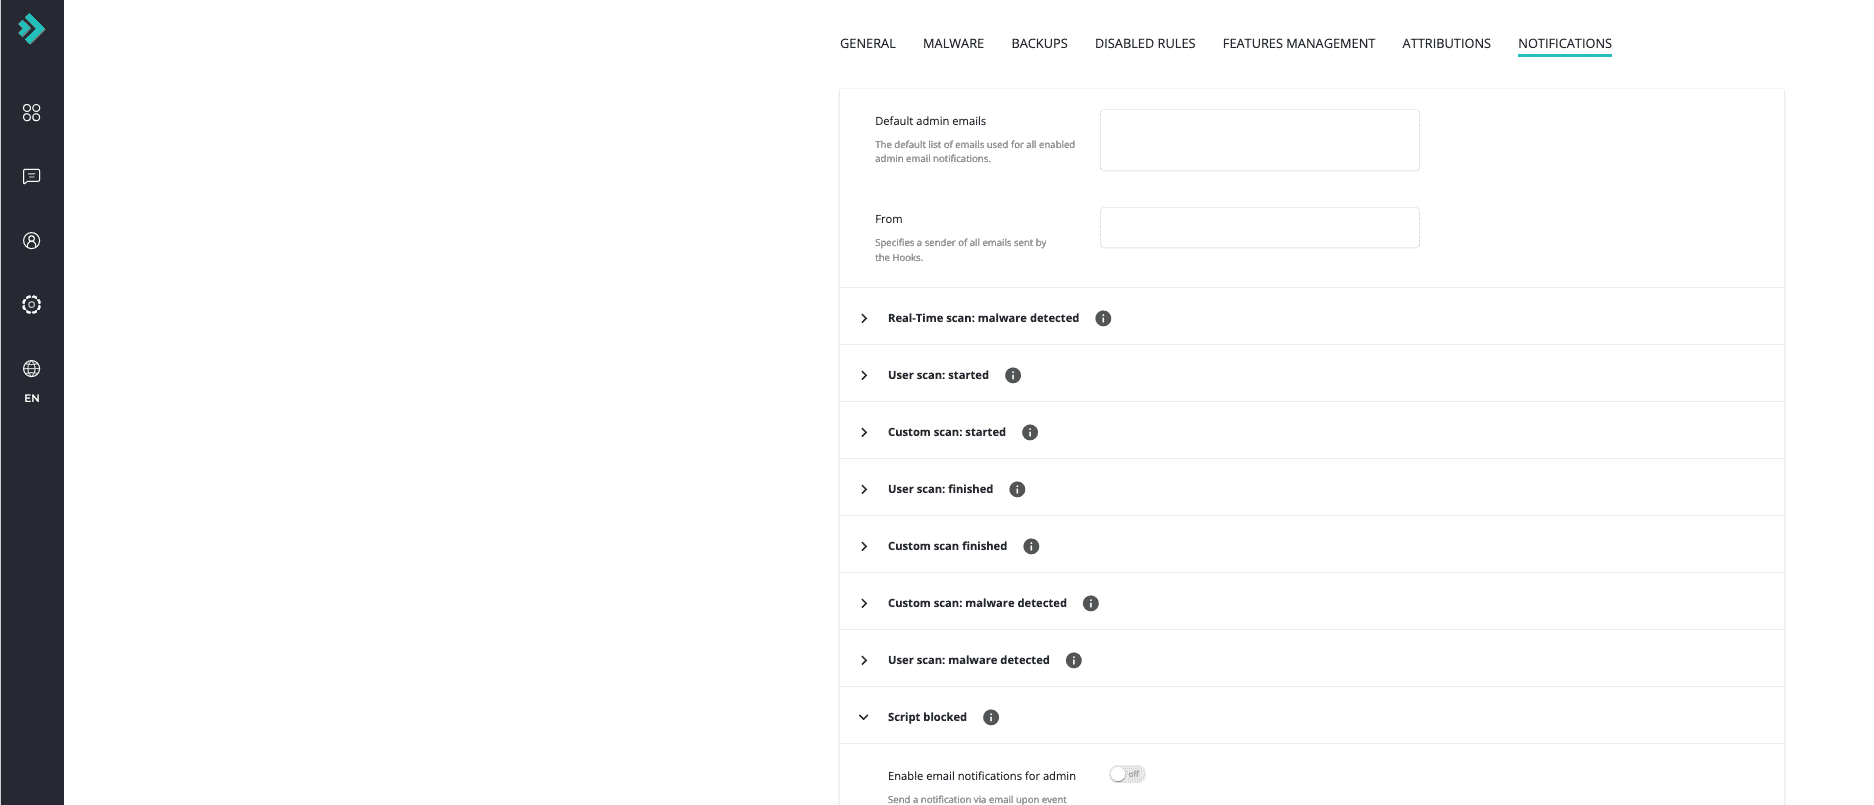This screenshot has width=1874, height=805.
Task: Click the Imunify logo icon in sidebar
Action: click(31, 29)
